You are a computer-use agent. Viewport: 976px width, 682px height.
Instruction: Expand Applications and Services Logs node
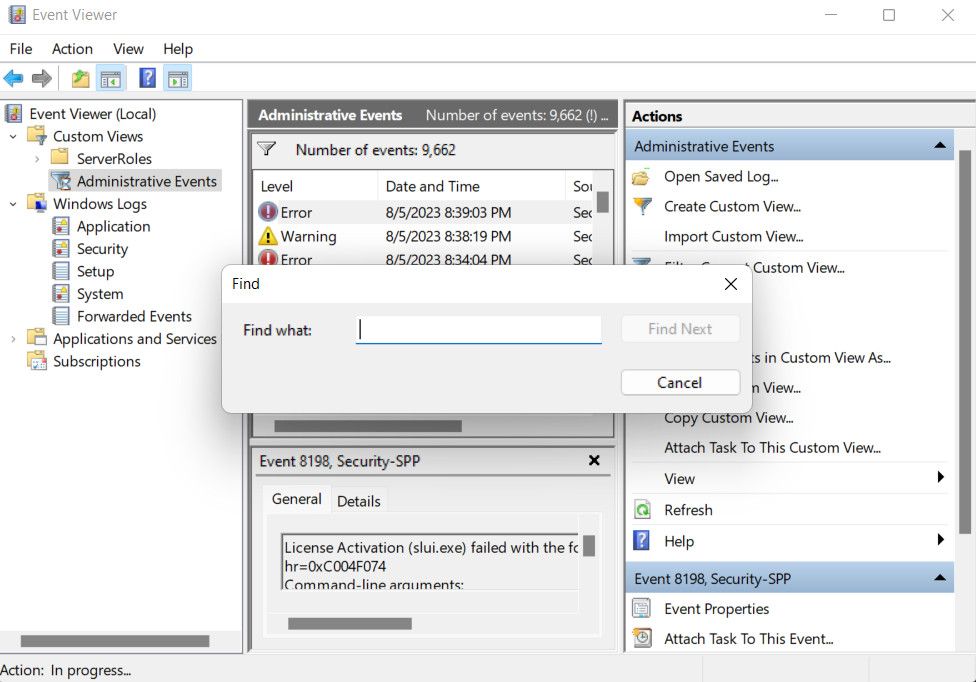(14, 339)
